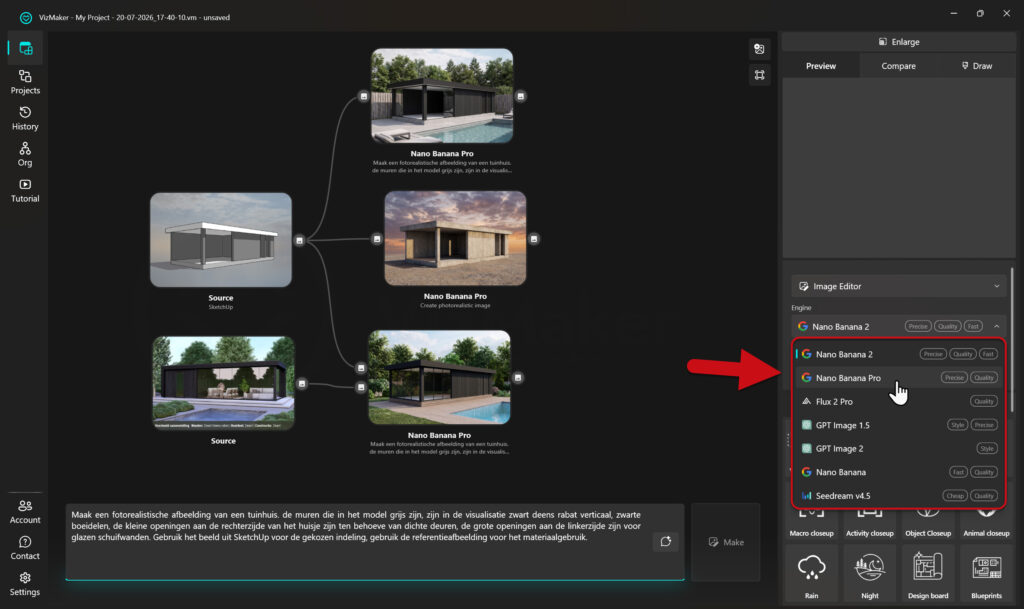Open the Account page
The height and width of the screenshot is (609, 1024).
[x=25, y=512]
